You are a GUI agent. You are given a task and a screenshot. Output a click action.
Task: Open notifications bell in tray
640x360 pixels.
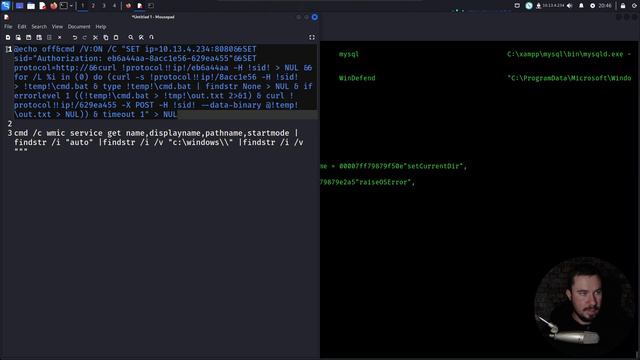tap(581, 6)
